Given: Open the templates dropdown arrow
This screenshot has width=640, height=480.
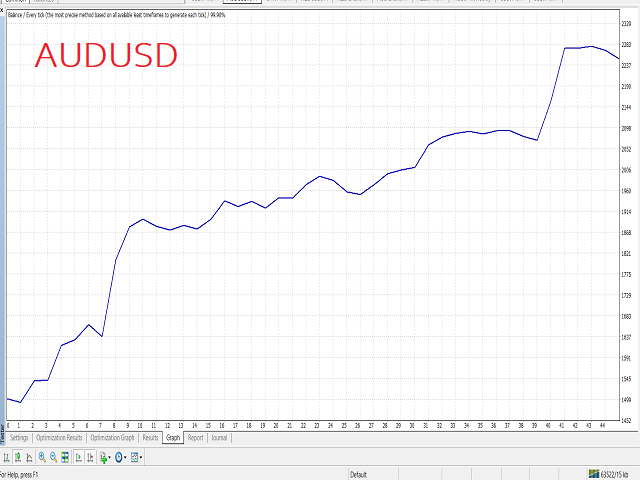Looking at the screenshot, I should tap(141, 457).
